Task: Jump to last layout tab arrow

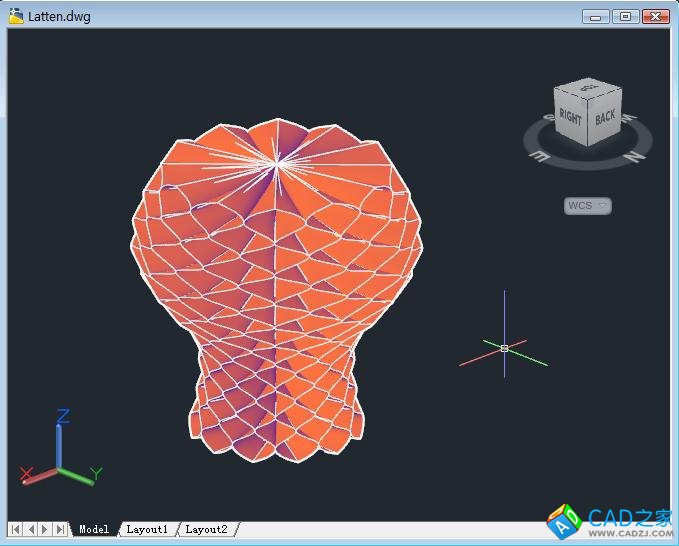Action: [x=60, y=529]
